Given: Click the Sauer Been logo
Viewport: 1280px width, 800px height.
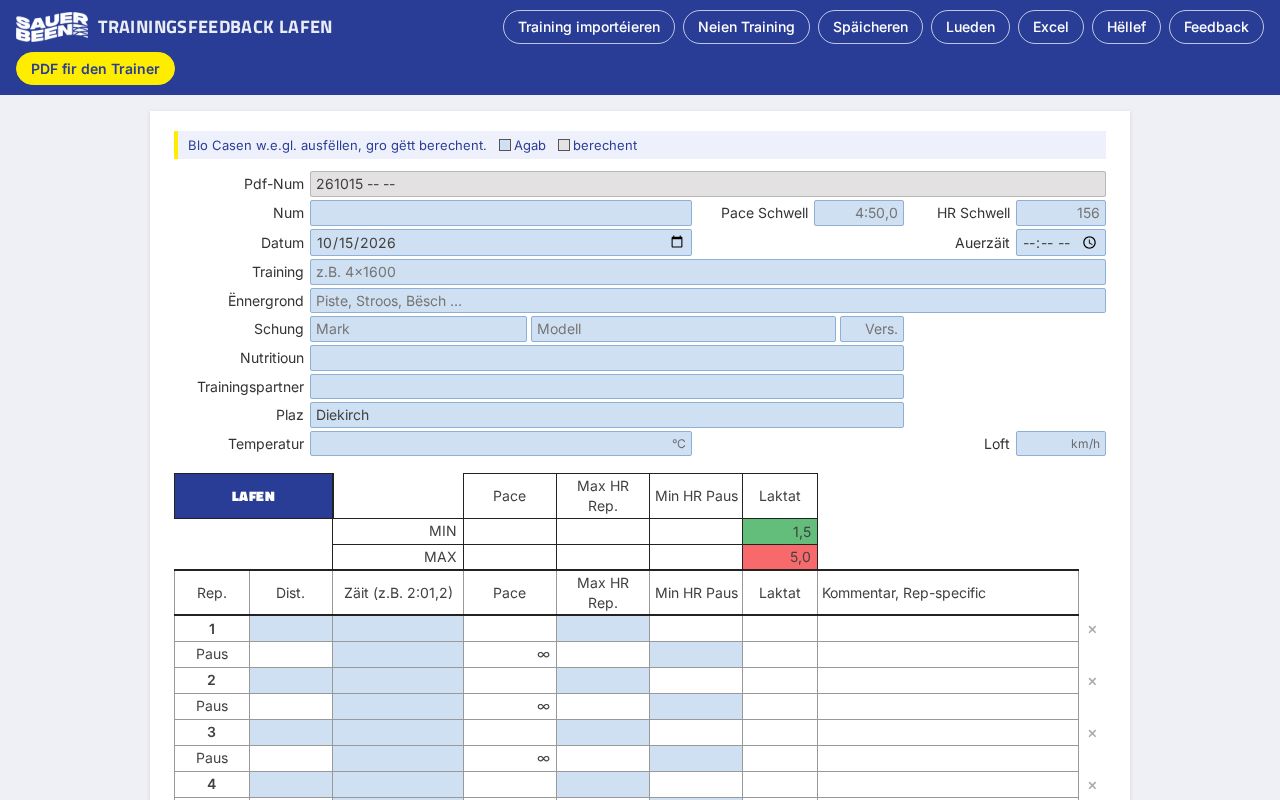Looking at the screenshot, I should tap(52, 27).
